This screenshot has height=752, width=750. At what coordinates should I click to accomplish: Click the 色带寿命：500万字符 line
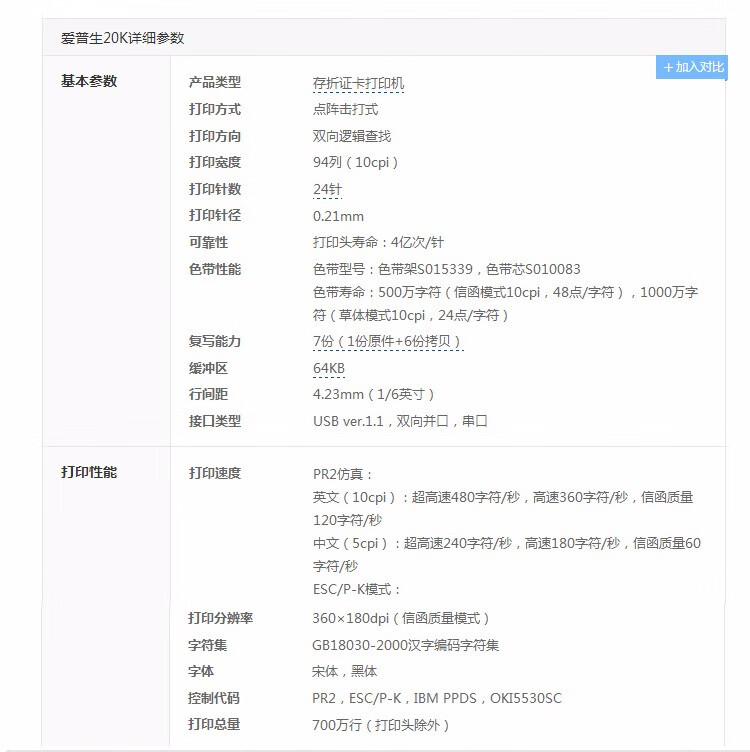pos(505,304)
